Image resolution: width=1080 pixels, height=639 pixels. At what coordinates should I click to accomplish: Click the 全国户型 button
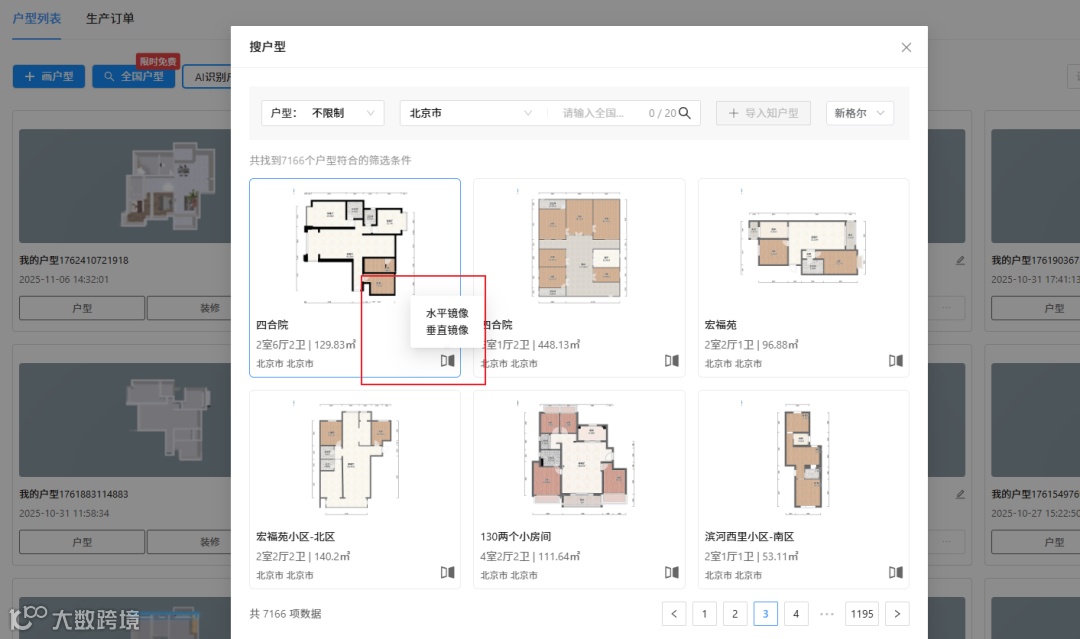pyautogui.click(x=134, y=76)
